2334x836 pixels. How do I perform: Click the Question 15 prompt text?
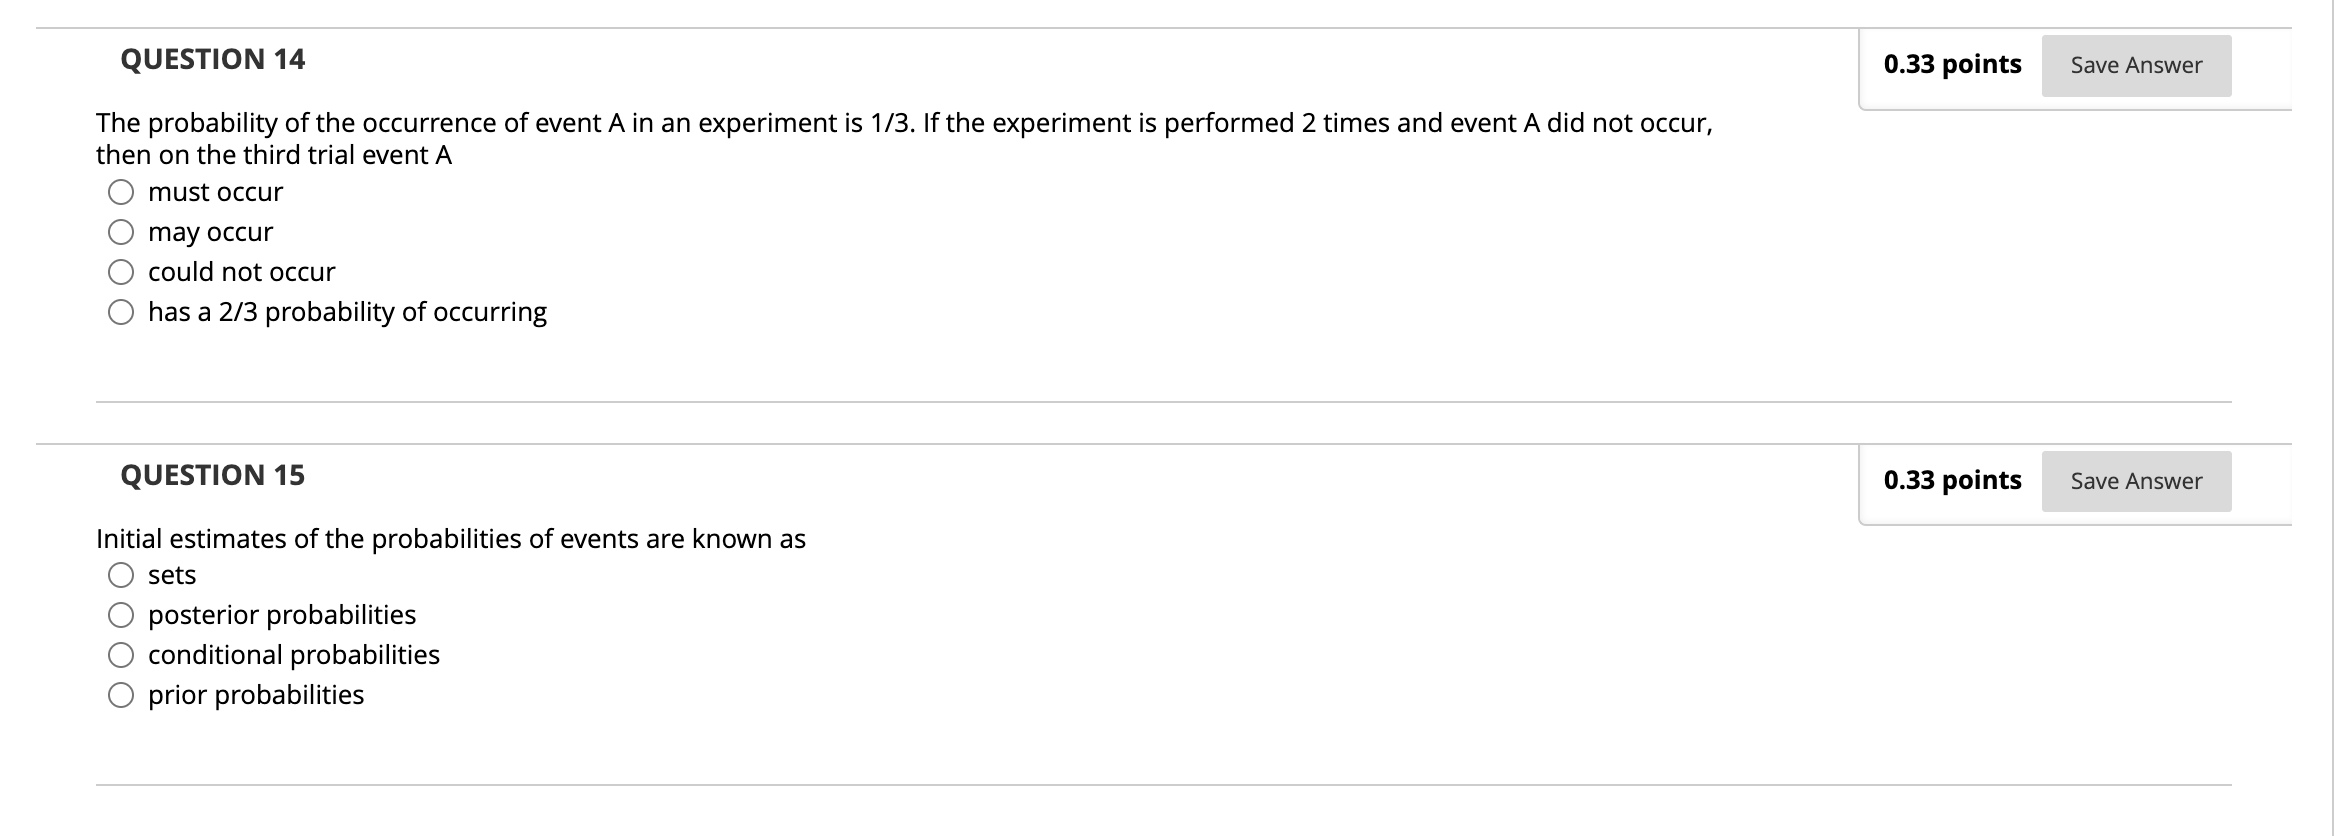tap(450, 538)
